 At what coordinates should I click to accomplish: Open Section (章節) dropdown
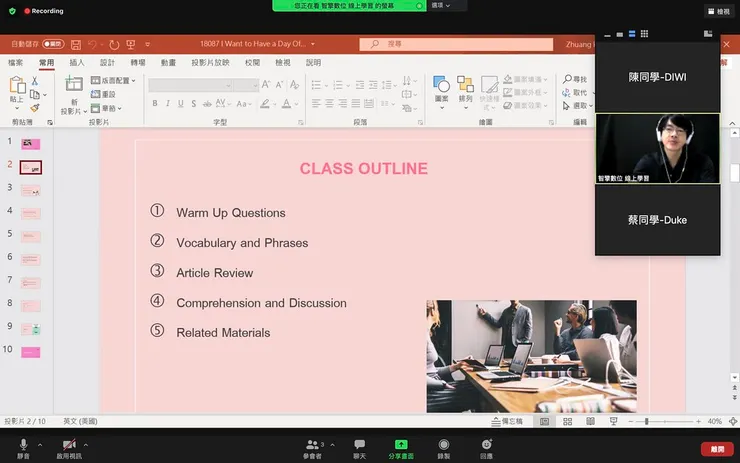point(106,108)
